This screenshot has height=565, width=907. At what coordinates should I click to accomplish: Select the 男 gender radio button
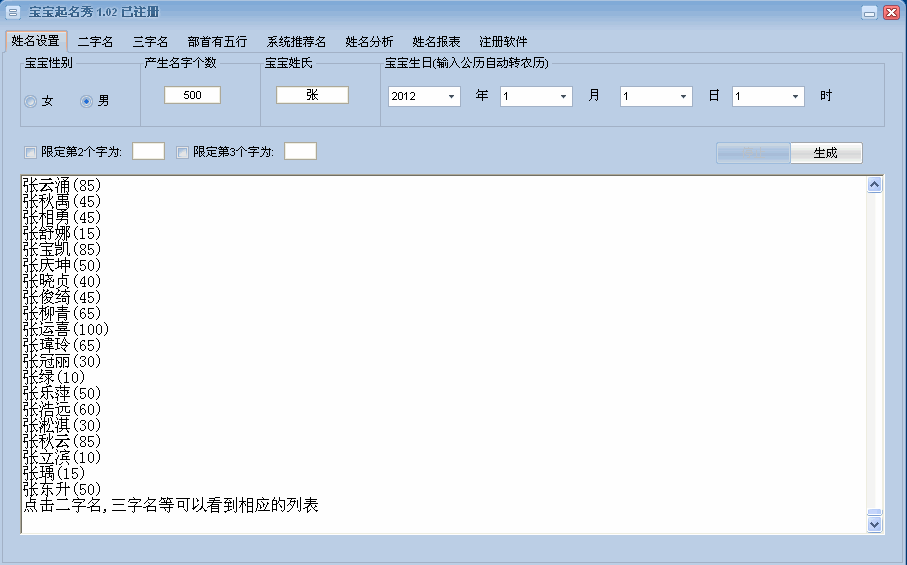87,101
